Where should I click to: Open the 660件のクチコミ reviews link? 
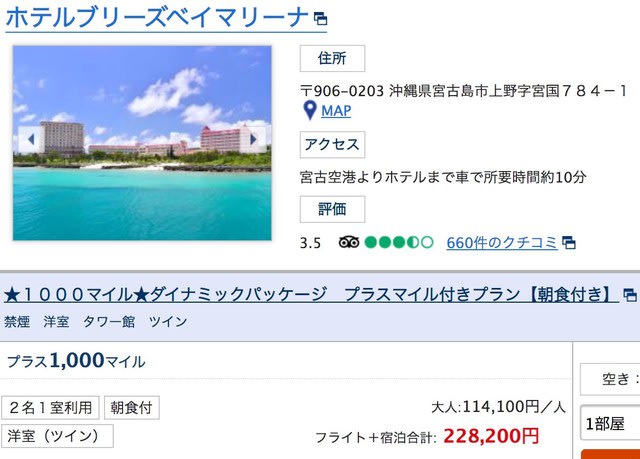click(x=502, y=243)
